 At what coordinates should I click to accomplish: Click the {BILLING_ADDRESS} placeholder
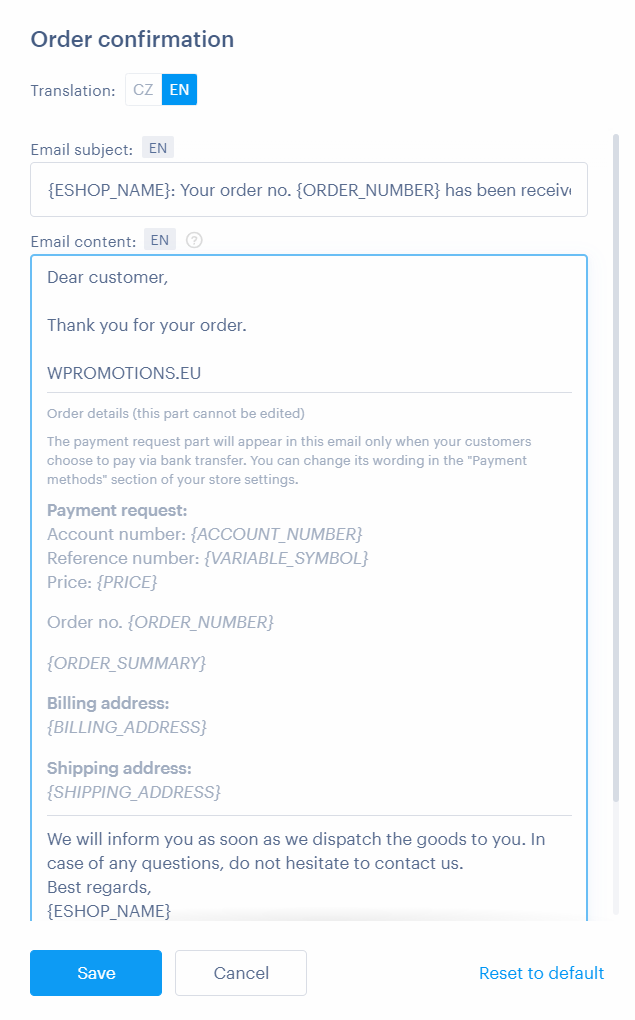coord(127,727)
